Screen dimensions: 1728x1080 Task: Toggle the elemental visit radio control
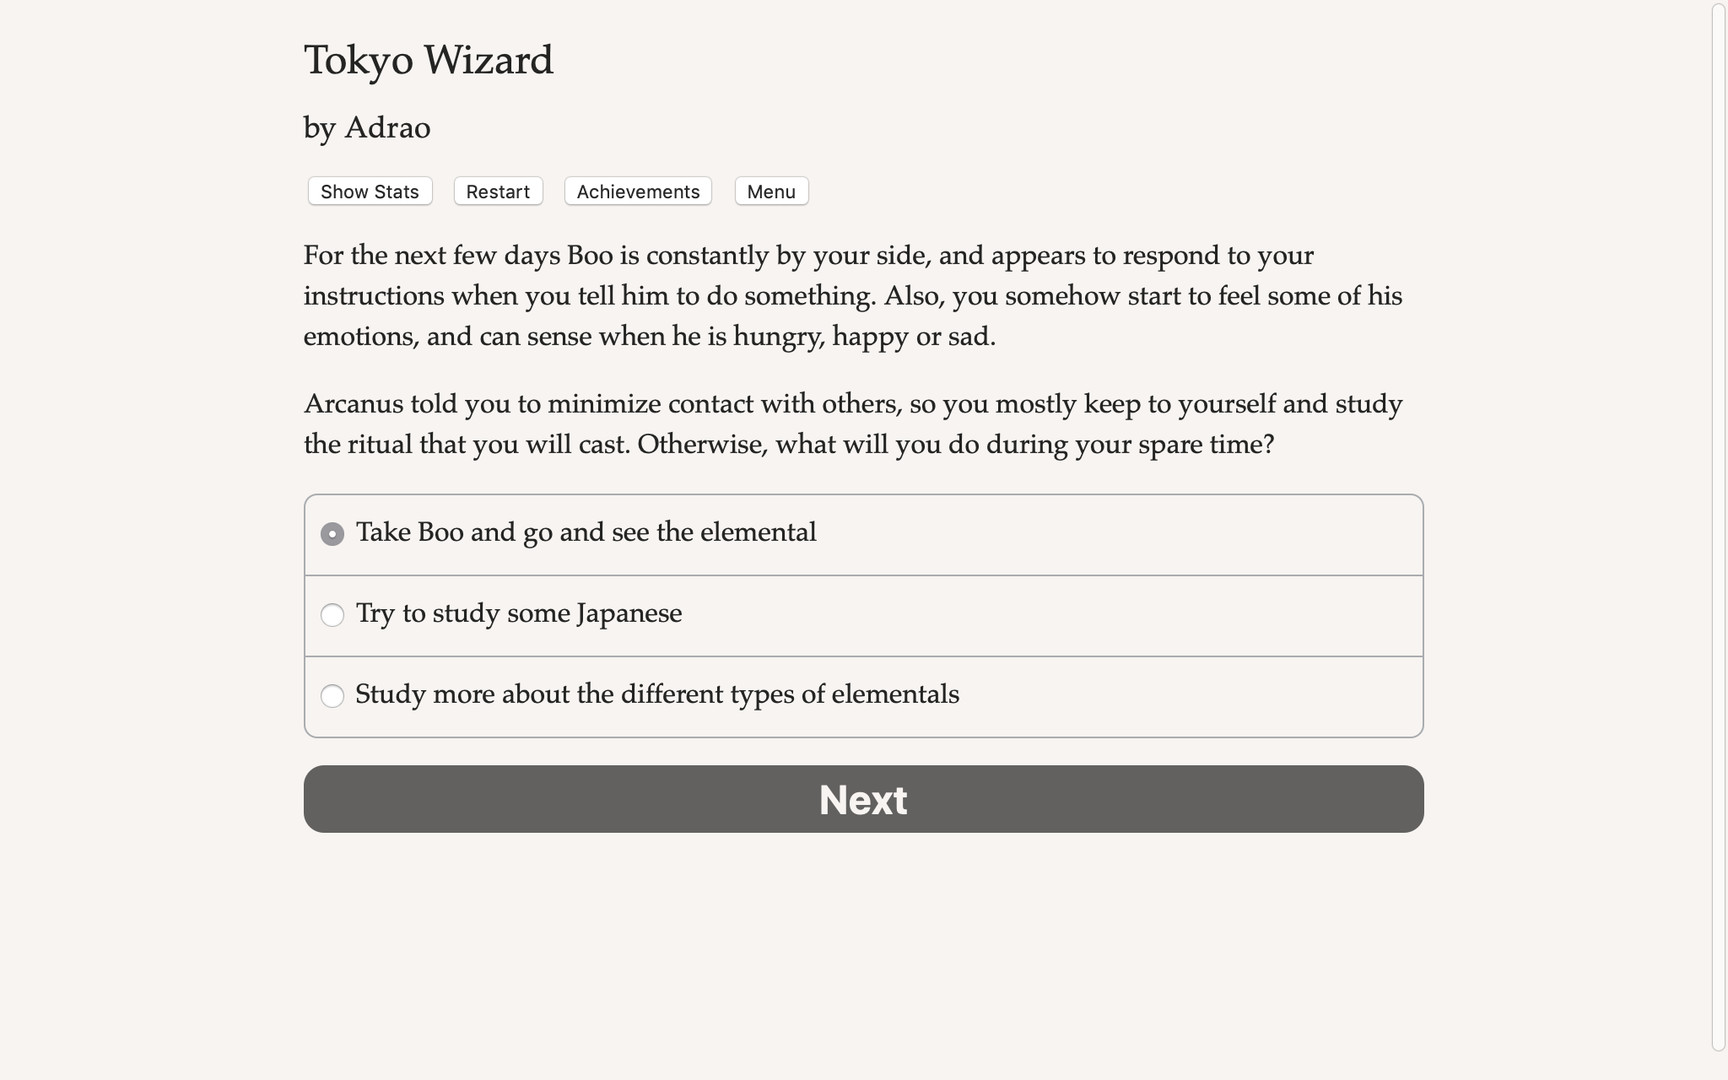tap(332, 534)
